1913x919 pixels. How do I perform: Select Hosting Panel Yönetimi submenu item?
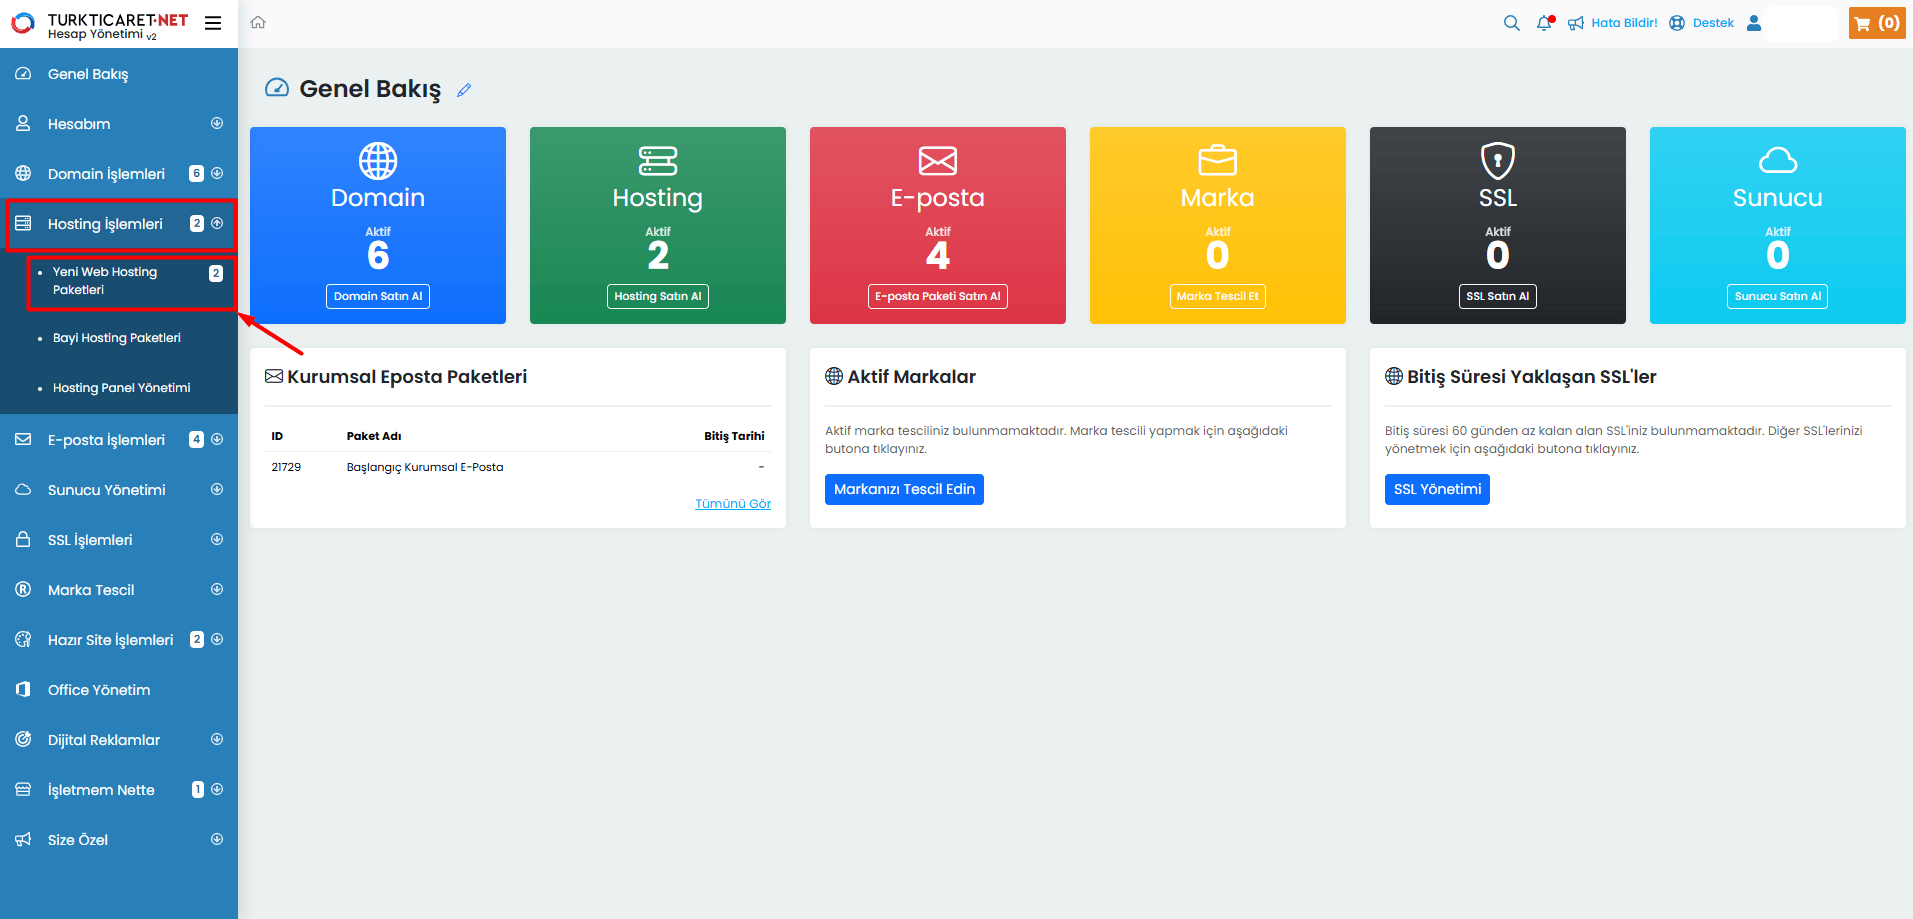click(121, 388)
